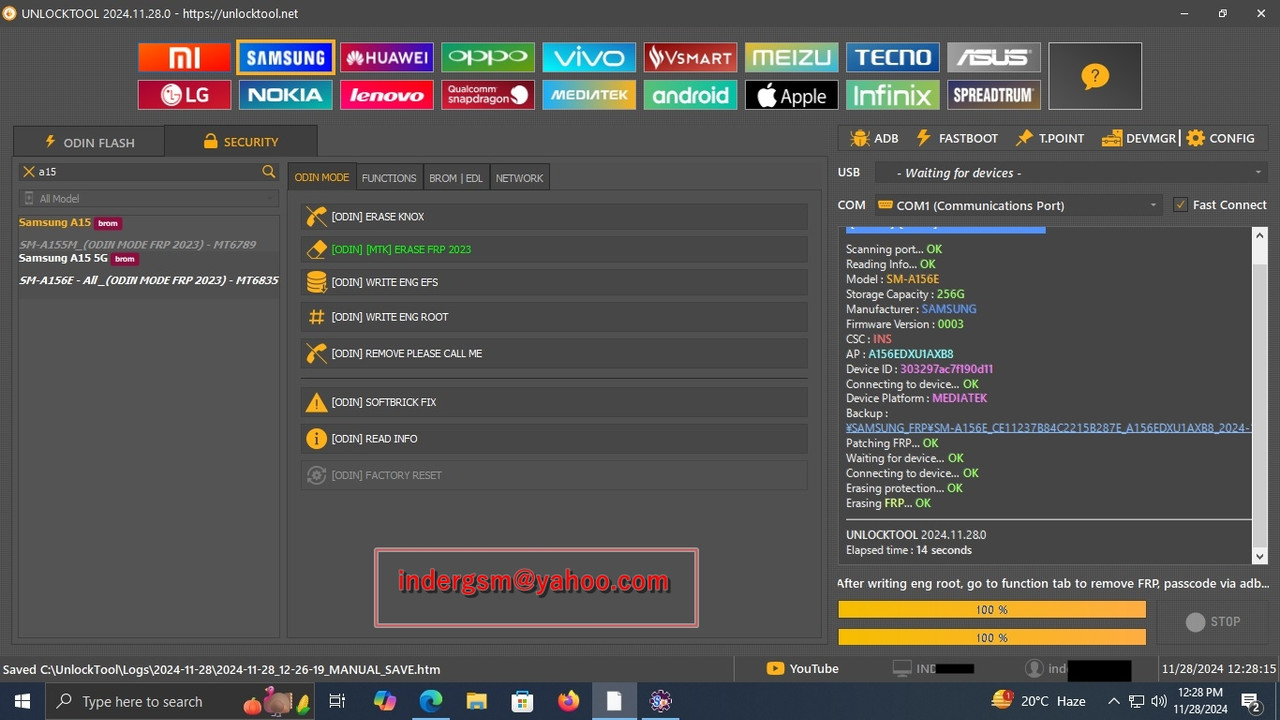Open the LG brand section
This screenshot has width=1280, height=720.
pyautogui.click(x=184, y=95)
